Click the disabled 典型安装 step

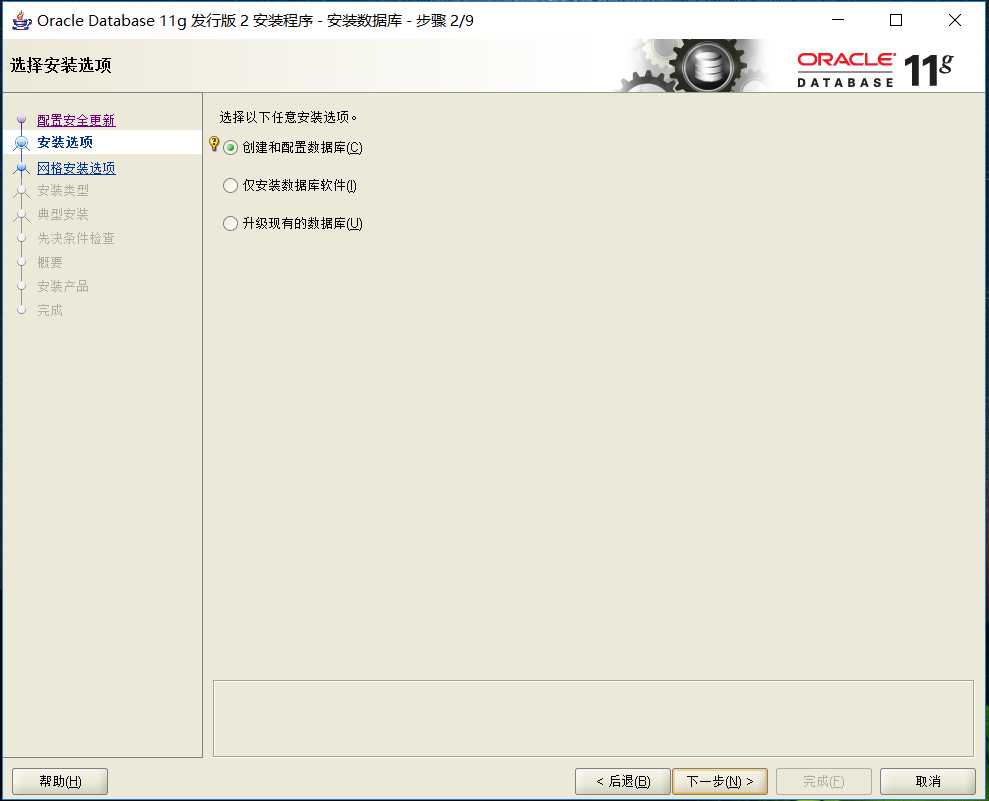point(62,214)
